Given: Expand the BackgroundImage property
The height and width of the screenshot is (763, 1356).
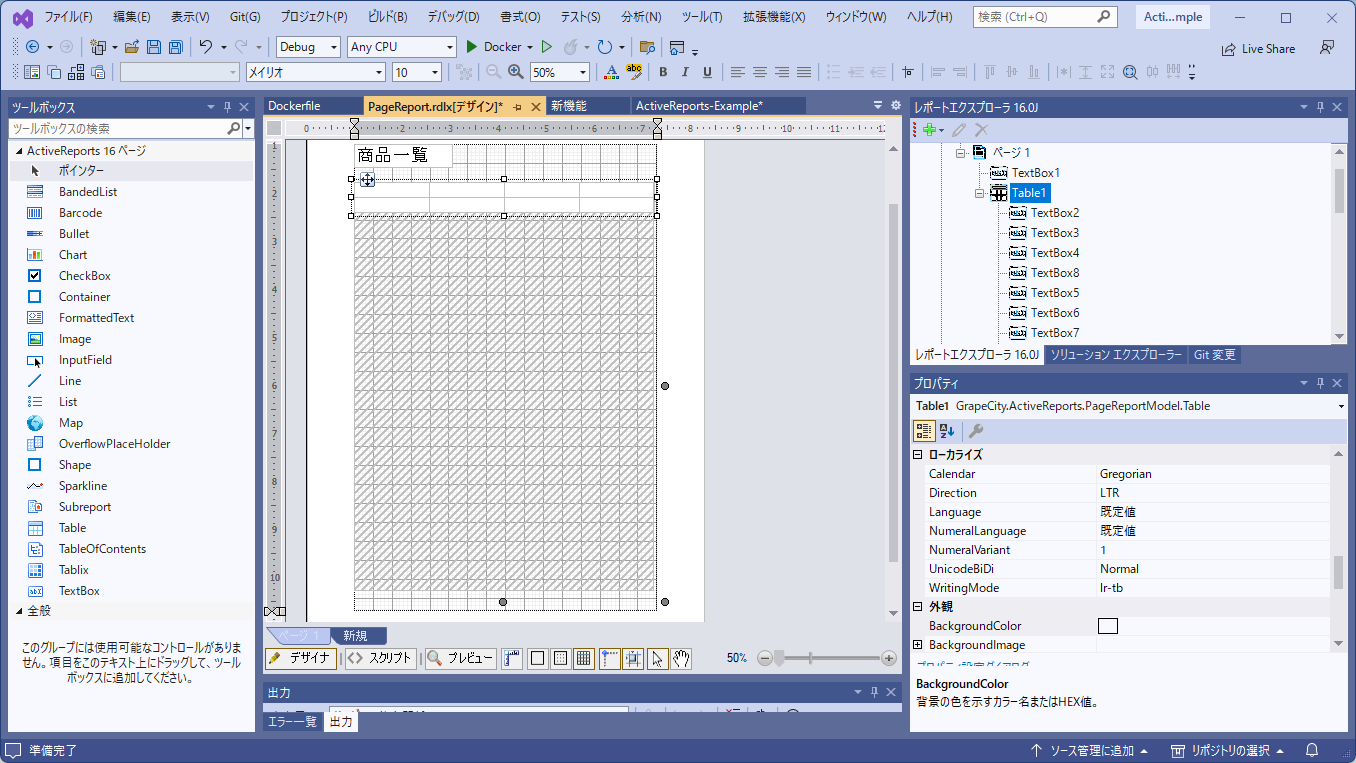Looking at the screenshot, I should [x=918, y=645].
